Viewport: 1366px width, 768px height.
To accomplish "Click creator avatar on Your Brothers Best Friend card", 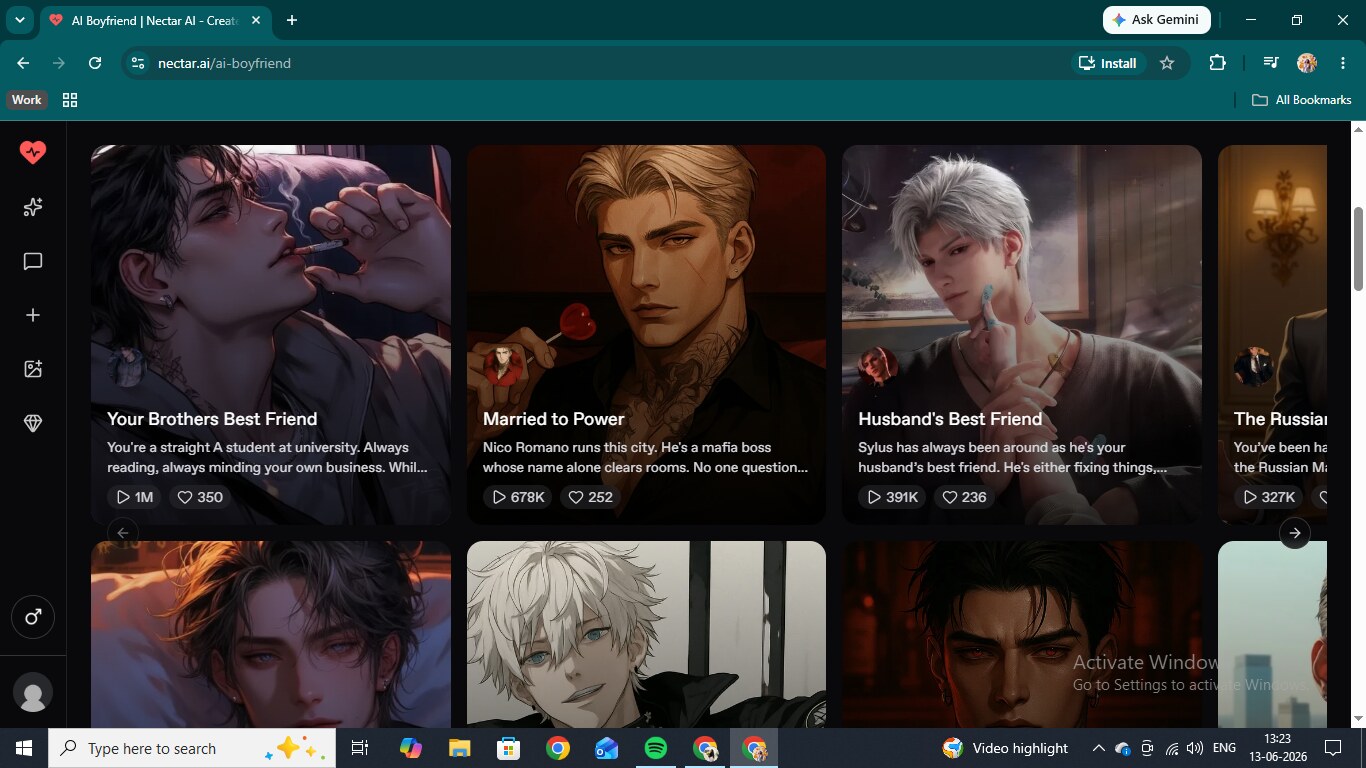I will point(127,367).
